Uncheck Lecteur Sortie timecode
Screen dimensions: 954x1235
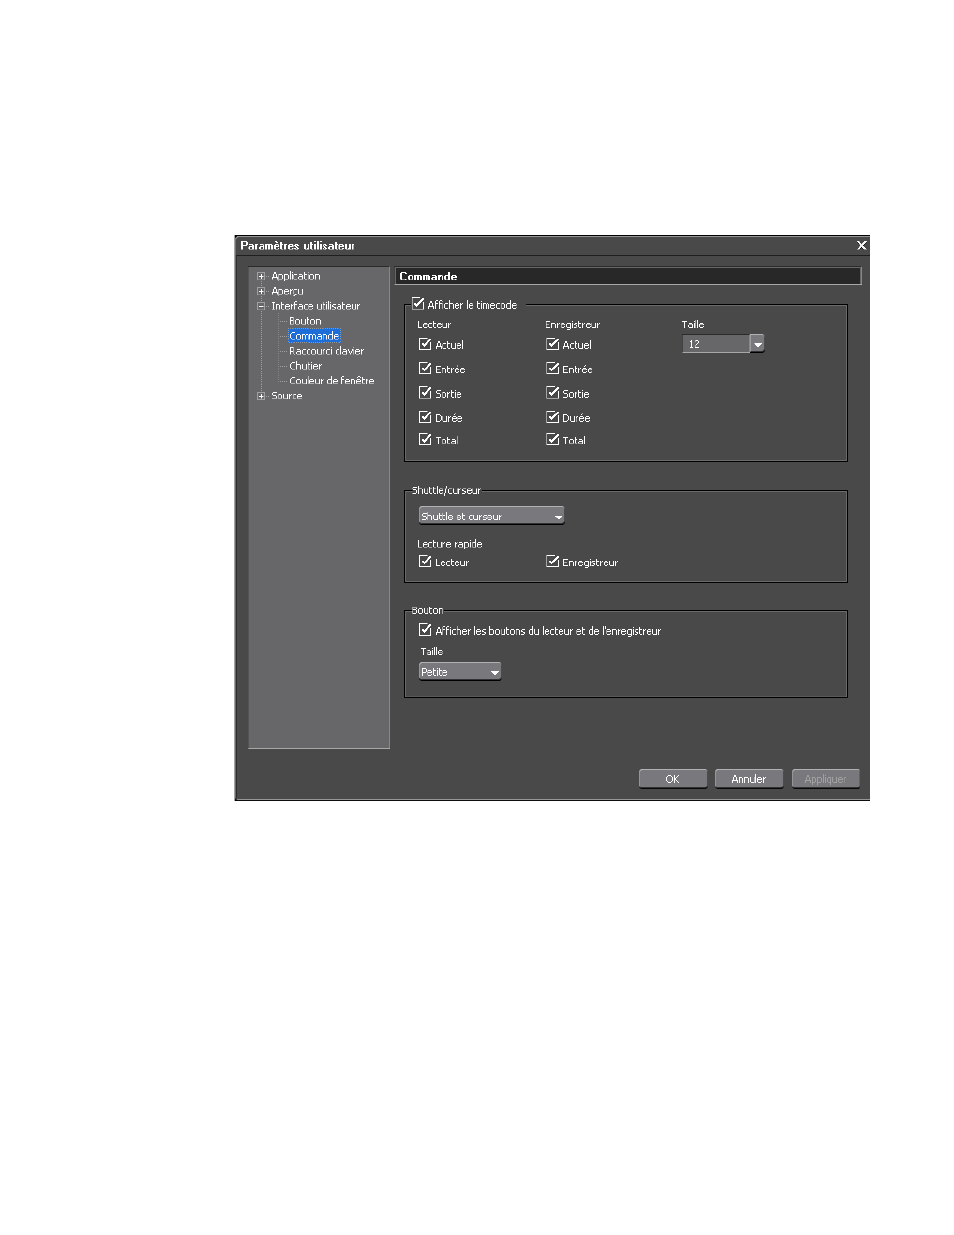point(425,393)
